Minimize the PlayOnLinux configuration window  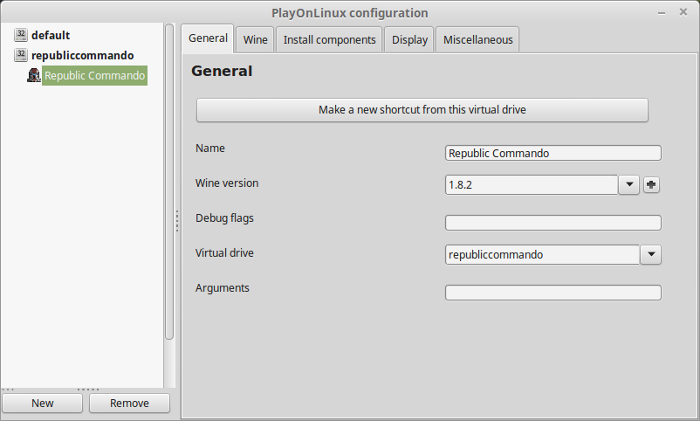pos(662,13)
